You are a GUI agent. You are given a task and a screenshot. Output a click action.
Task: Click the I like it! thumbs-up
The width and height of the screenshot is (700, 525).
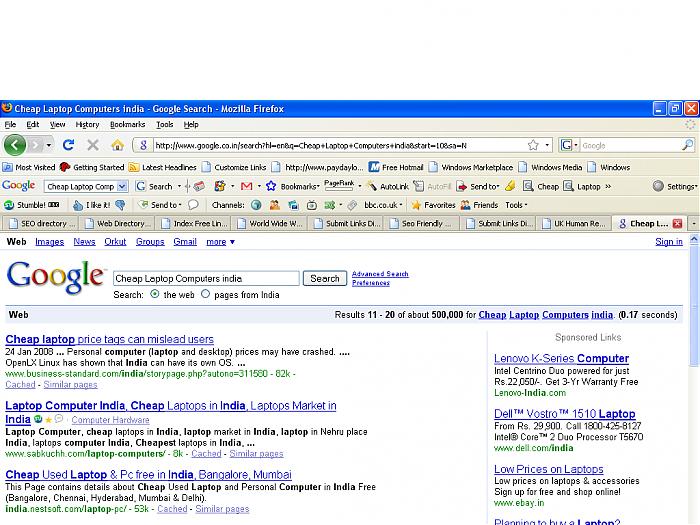[92, 205]
